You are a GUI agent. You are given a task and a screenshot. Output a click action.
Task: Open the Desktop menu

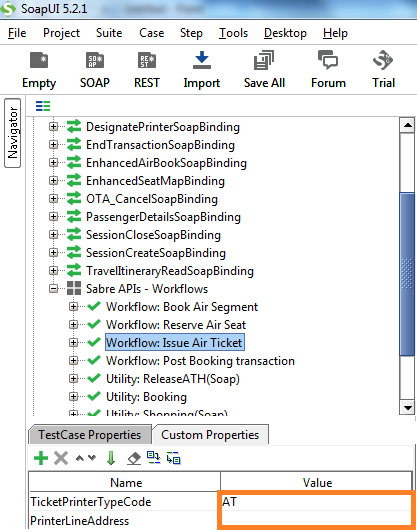click(285, 33)
